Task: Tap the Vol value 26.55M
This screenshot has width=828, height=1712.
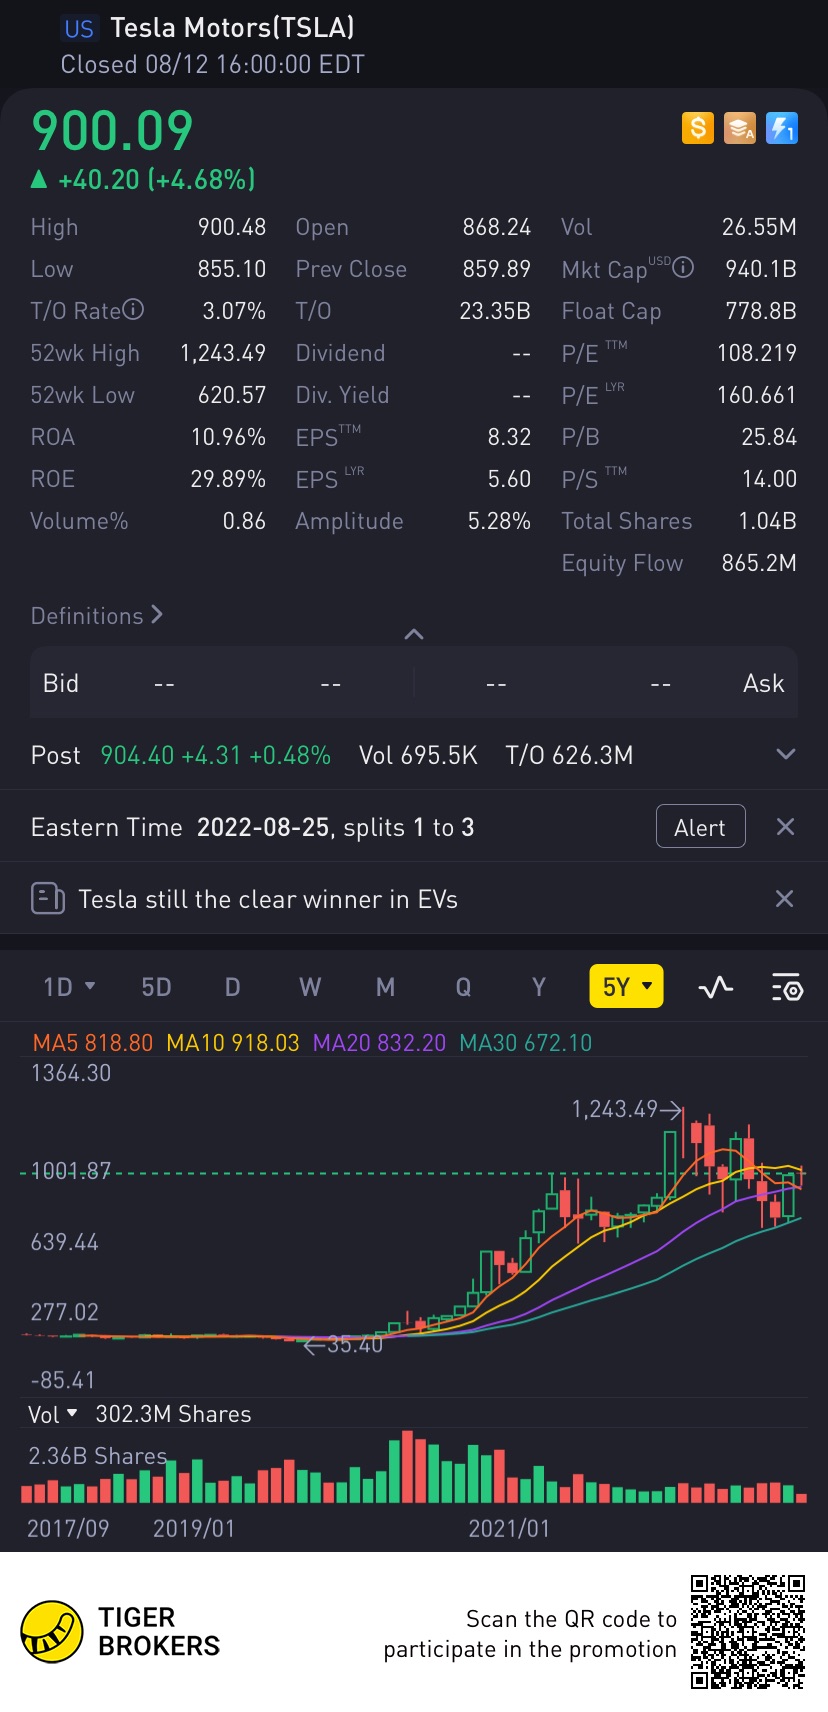Action: pyautogui.click(x=759, y=227)
